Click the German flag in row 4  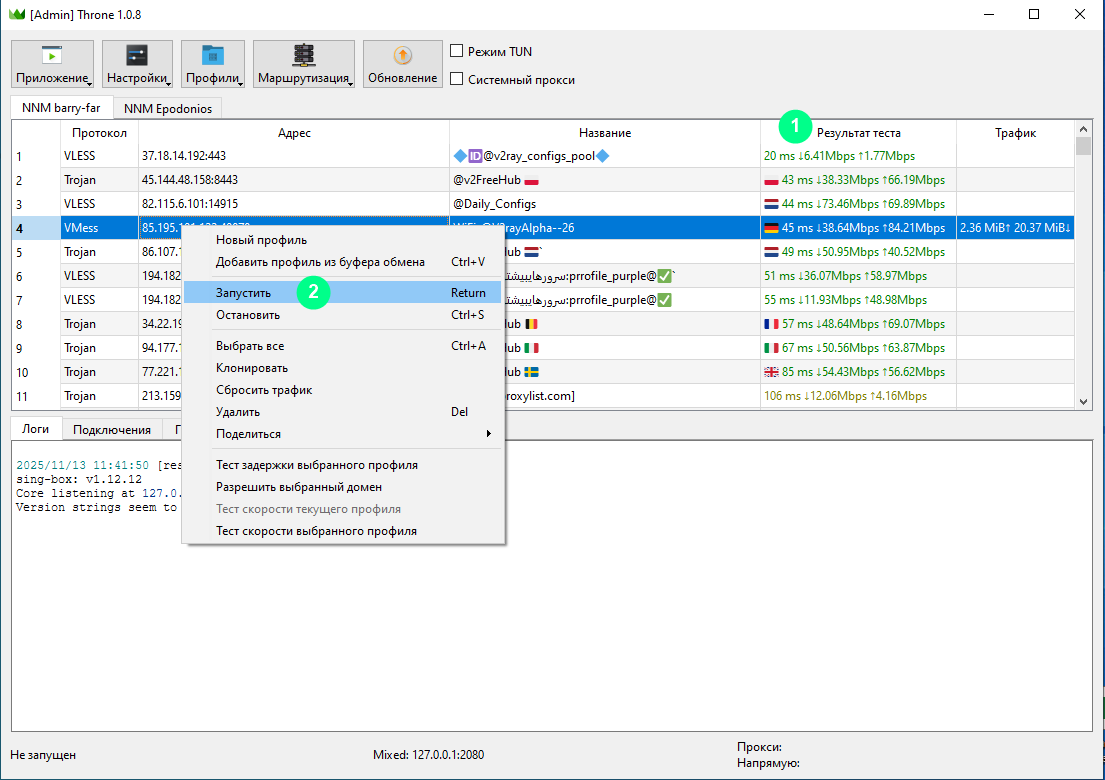[x=771, y=228]
